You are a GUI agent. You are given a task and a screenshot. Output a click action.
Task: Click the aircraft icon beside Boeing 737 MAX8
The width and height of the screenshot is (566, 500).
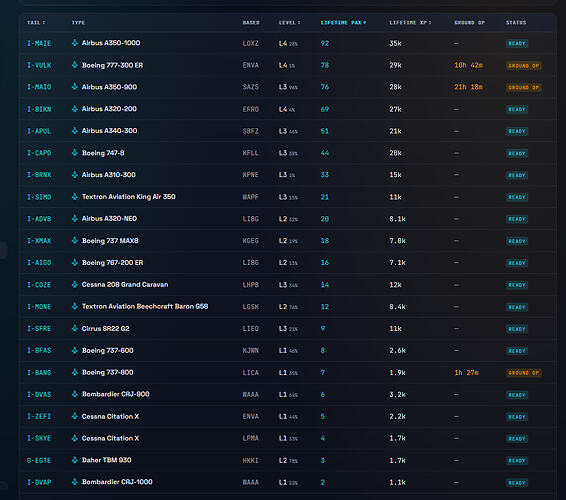75,240
